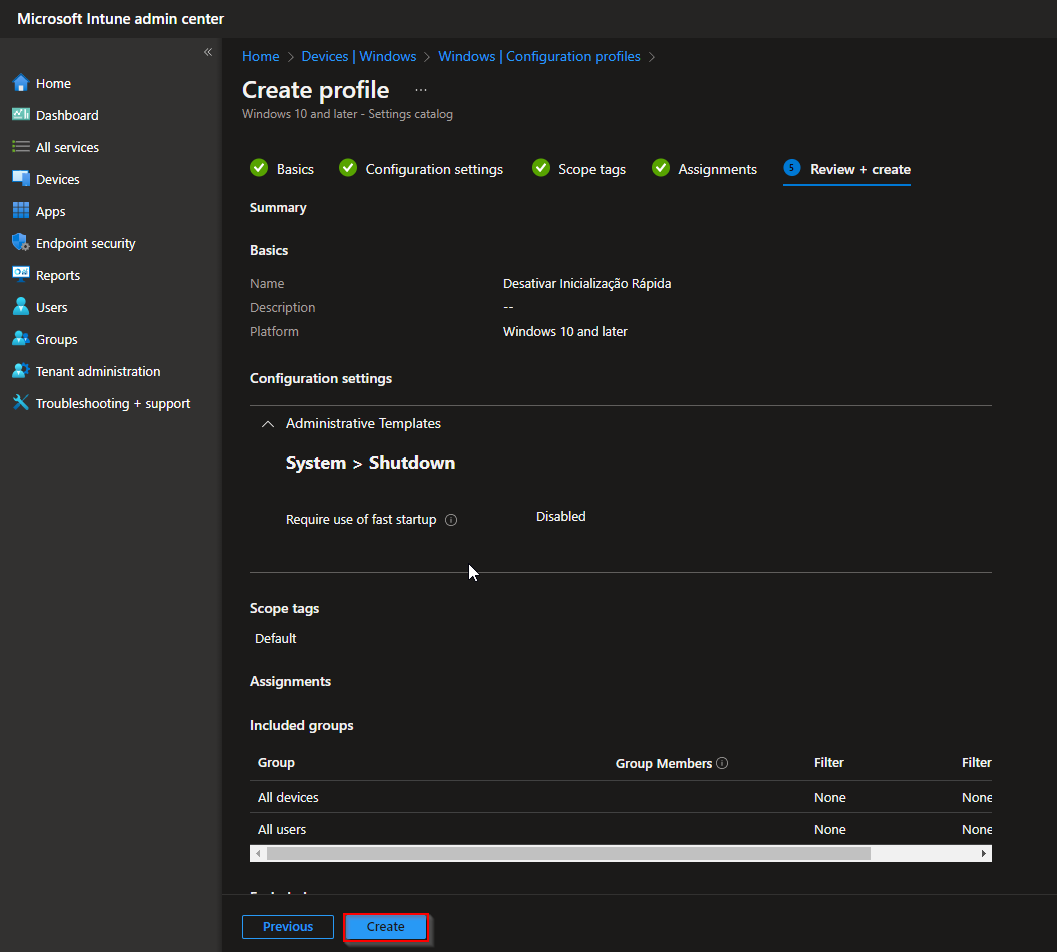Click the horizontal scrollbar thumb under groups table
The width and height of the screenshot is (1057, 952).
point(569,854)
